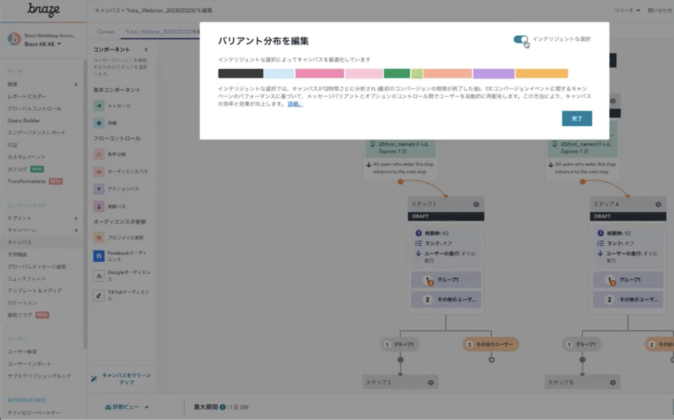The height and width of the screenshot is (420, 674).
Task: Open ユーザーインポート in the sidebar
Action: (29, 364)
